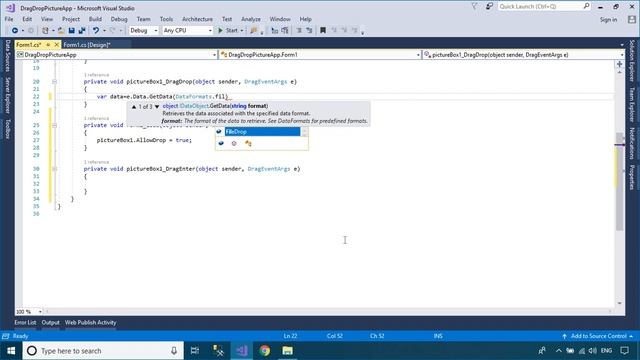Click the feedback icon in the title bar

489,7
